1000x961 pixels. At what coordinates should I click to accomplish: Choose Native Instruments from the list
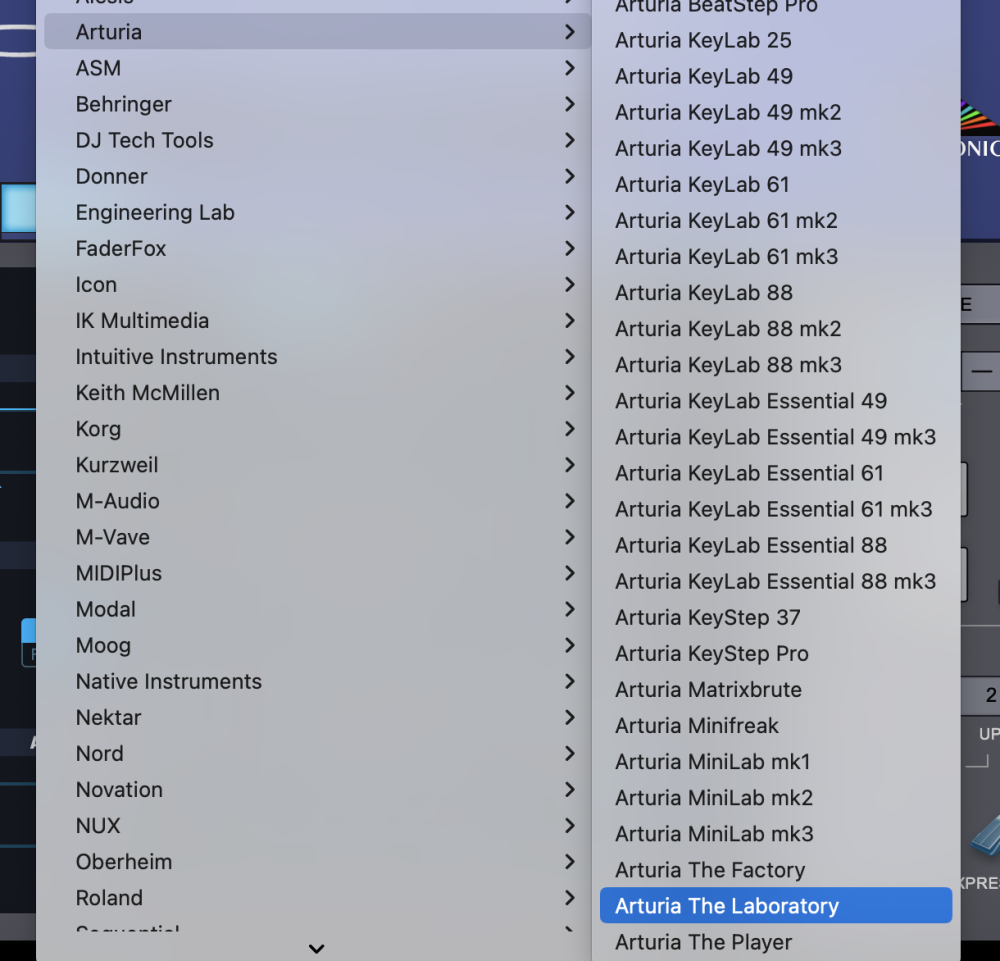point(317,682)
